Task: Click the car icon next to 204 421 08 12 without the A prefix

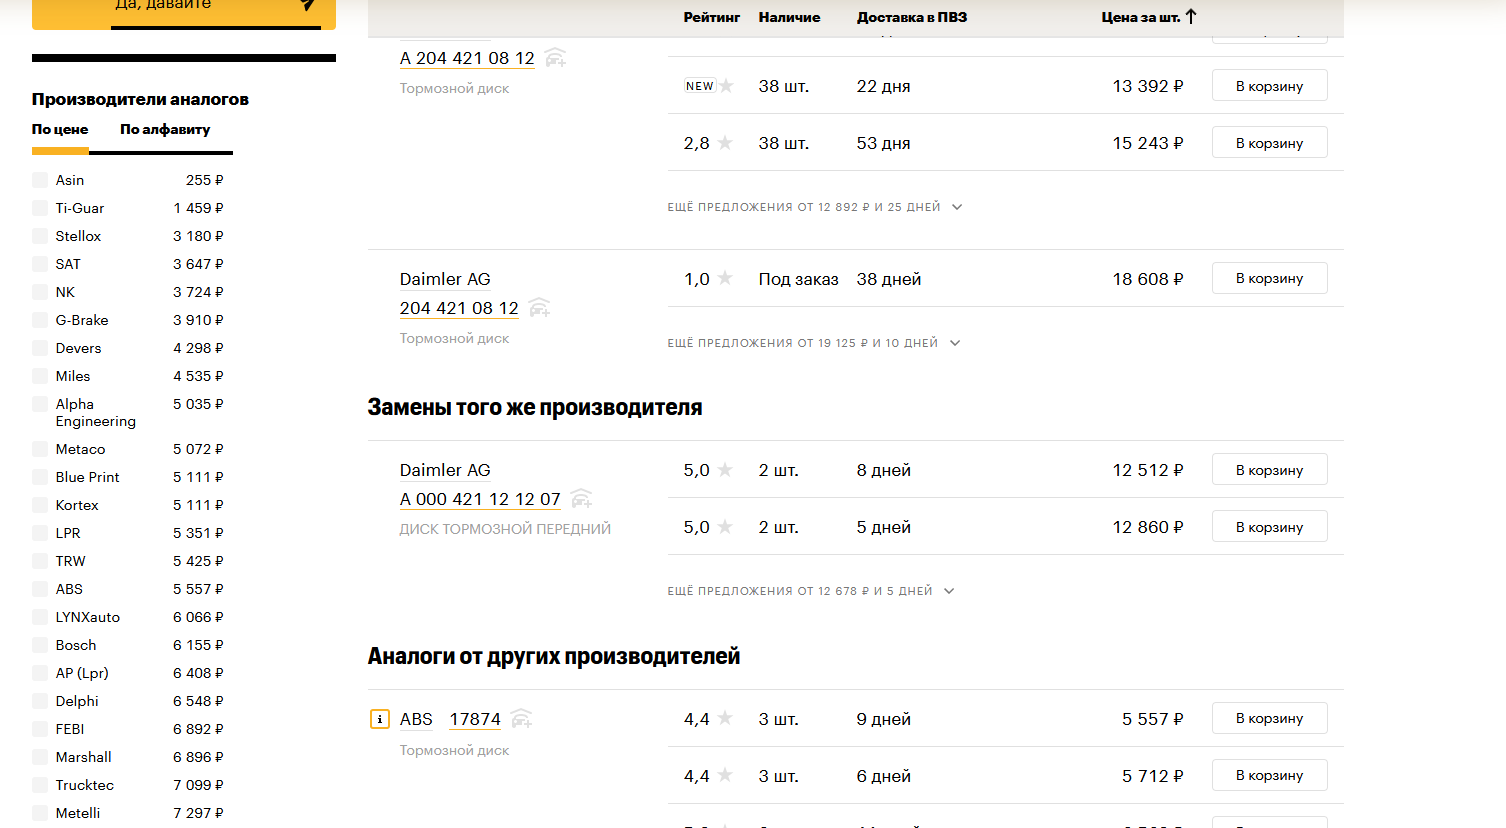Action: click(x=539, y=308)
